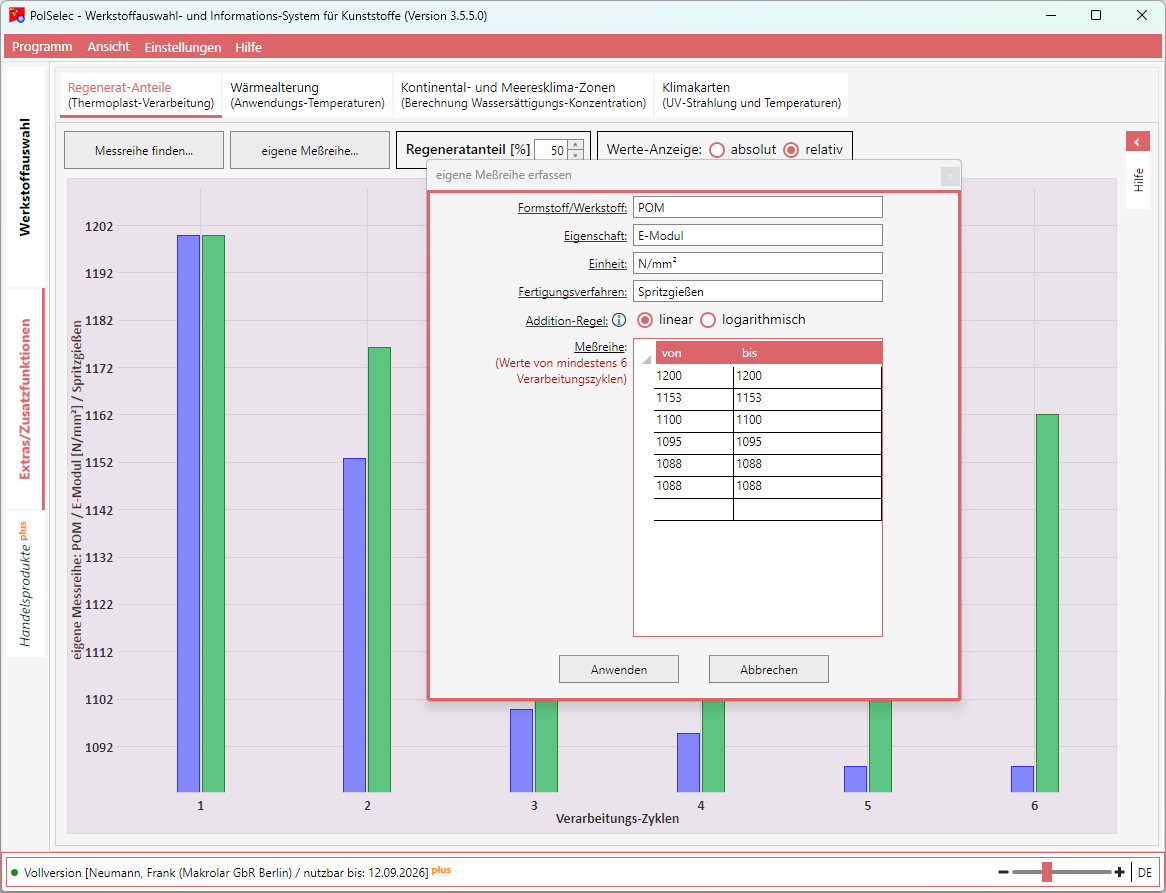Click the empty von cell in last row
Viewport: 1166px width, 893px height.
[x=694, y=509]
